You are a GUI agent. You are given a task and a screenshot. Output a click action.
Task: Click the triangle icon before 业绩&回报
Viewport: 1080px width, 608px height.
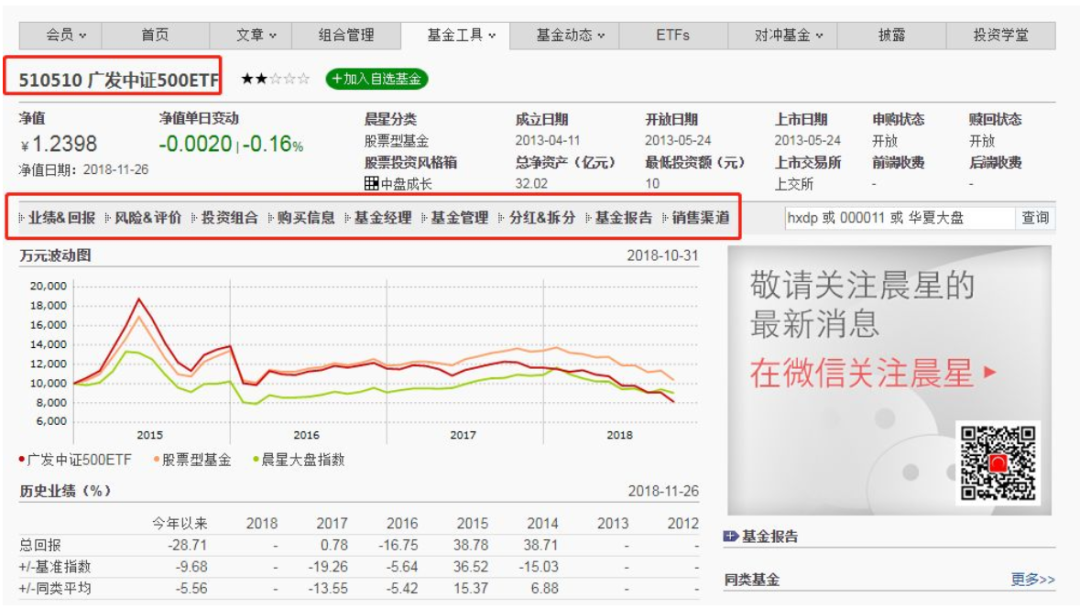21,217
